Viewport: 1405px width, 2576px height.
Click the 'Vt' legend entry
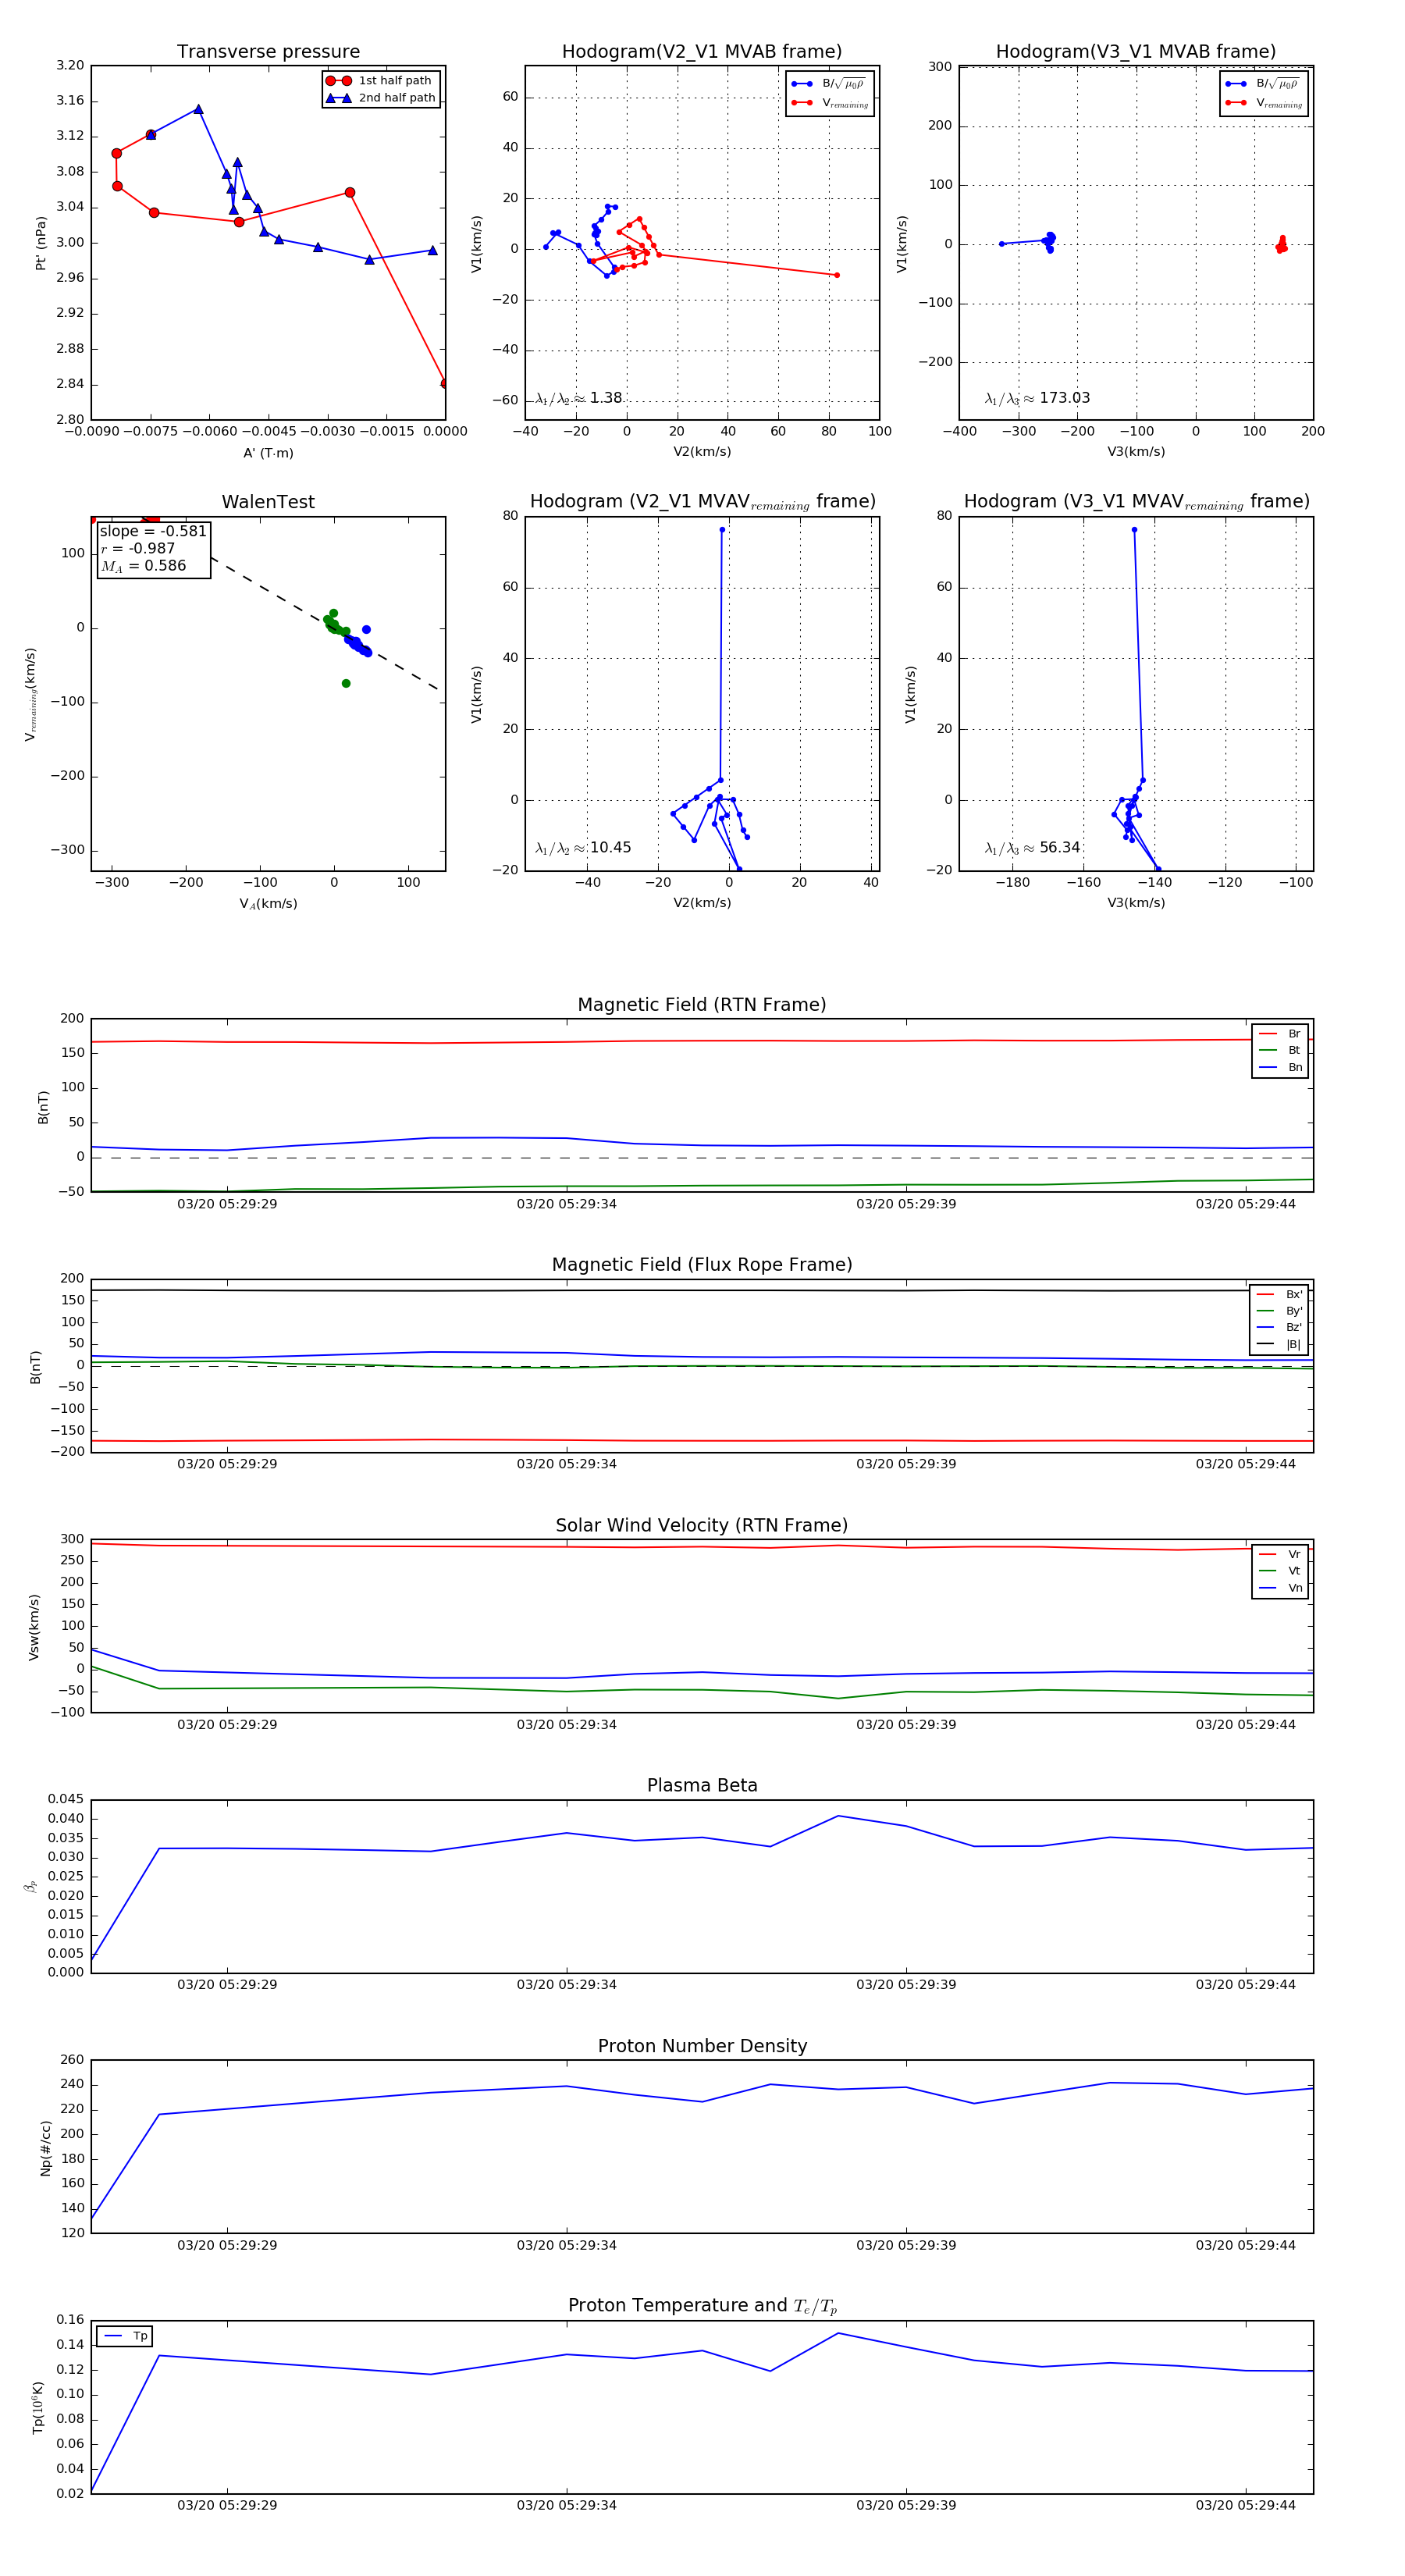pos(1280,1571)
